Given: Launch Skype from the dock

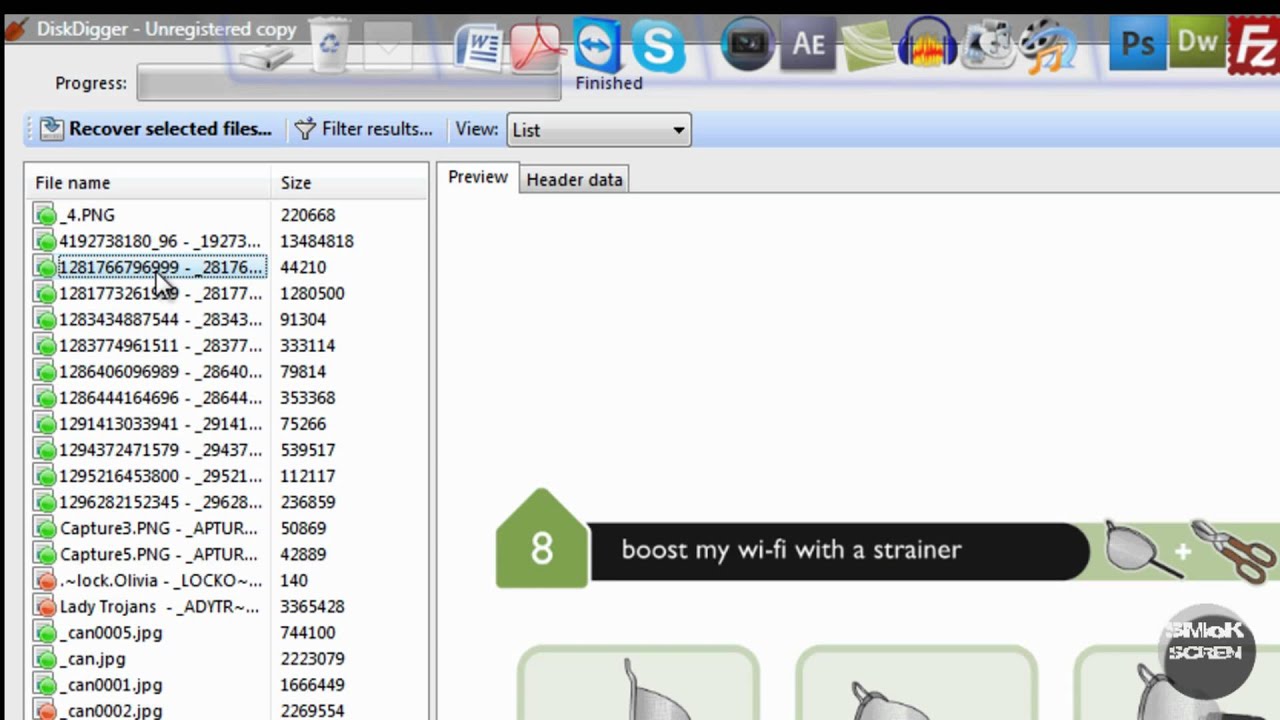Looking at the screenshot, I should [x=658, y=46].
